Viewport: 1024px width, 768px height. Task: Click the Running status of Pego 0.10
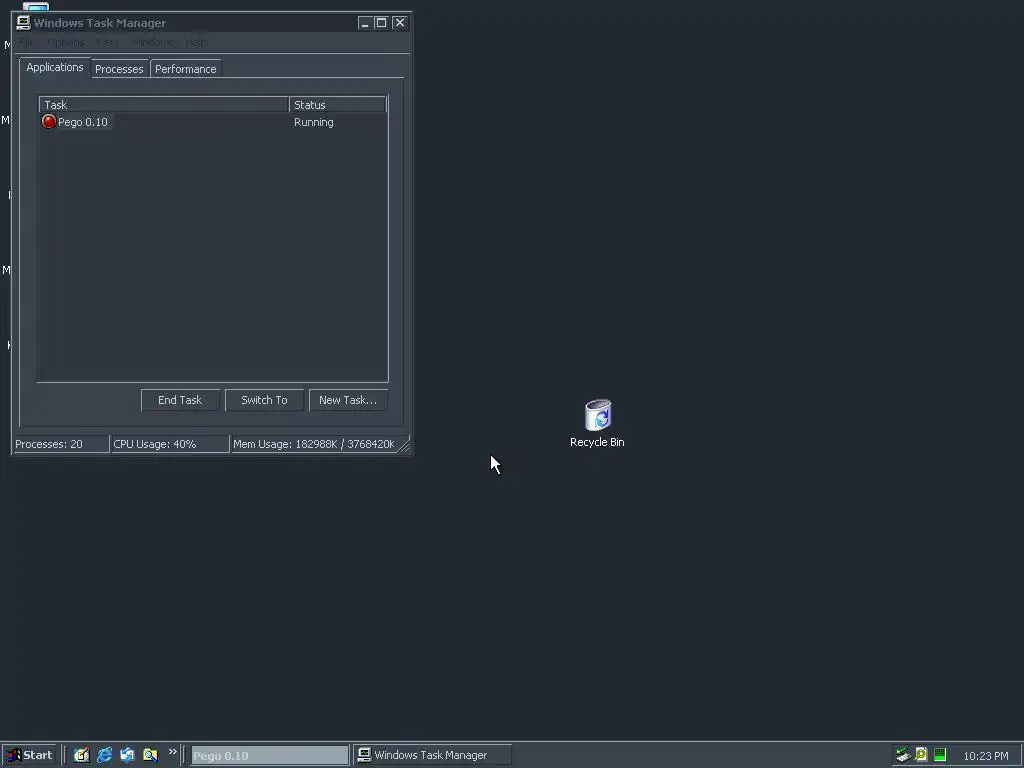pos(313,122)
